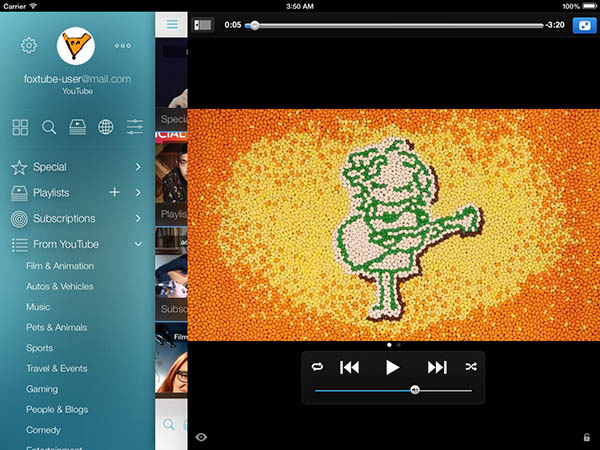
Task: Click the foxtube-user@mail.com account label
Action: [x=77, y=79]
